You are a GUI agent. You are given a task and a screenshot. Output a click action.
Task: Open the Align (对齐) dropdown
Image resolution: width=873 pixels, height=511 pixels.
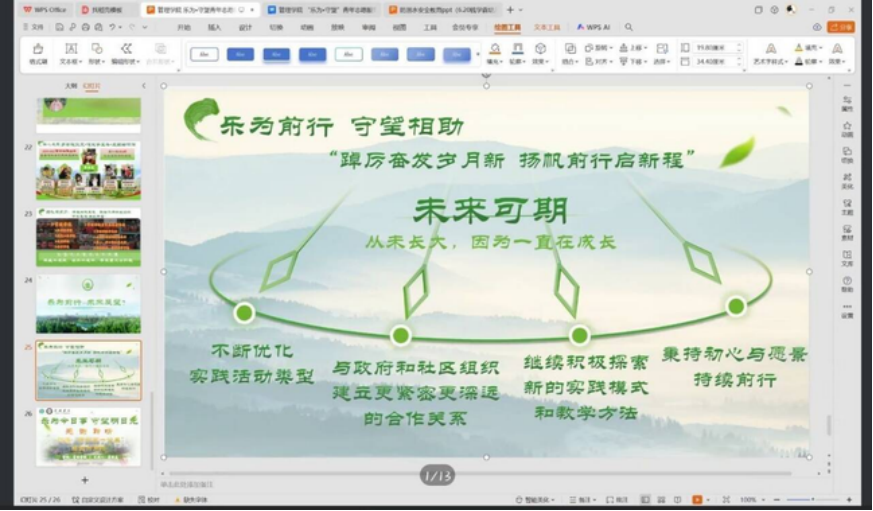point(599,61)
